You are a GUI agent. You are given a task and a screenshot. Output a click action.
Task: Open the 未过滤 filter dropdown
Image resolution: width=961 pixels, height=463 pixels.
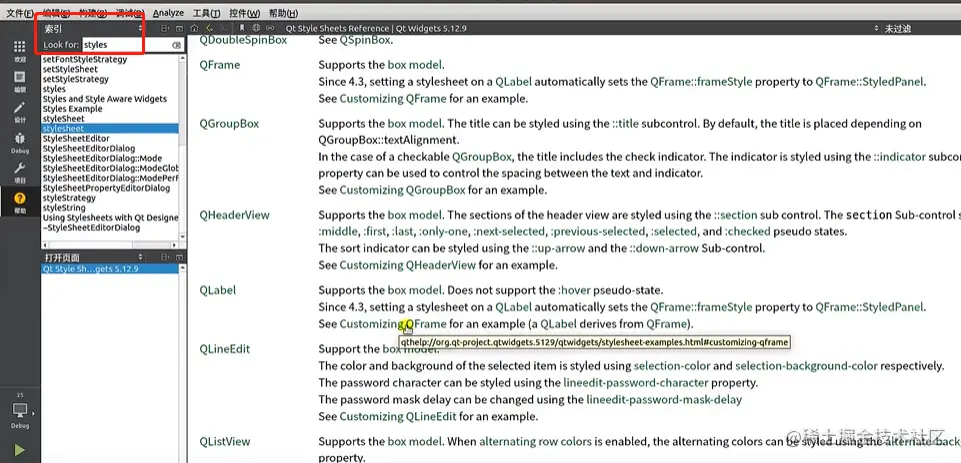point(919,28)
